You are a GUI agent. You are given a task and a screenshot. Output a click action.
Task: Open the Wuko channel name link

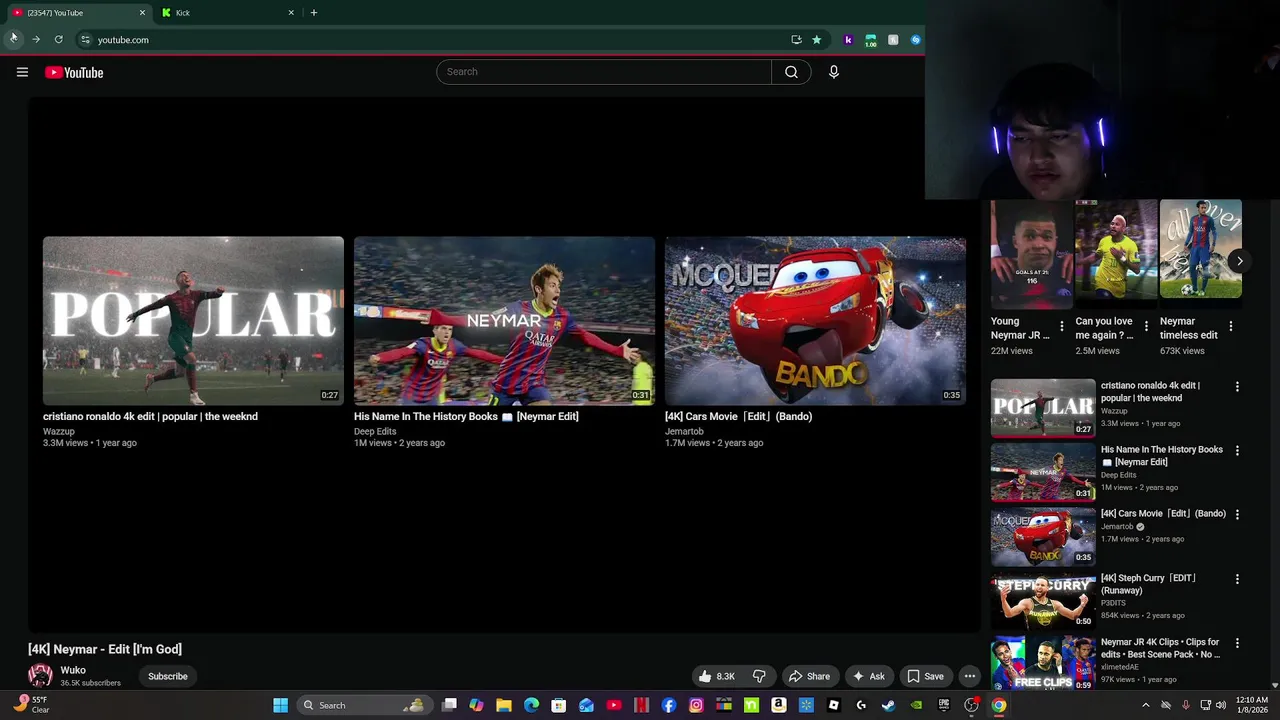click(x=73, y=670)
